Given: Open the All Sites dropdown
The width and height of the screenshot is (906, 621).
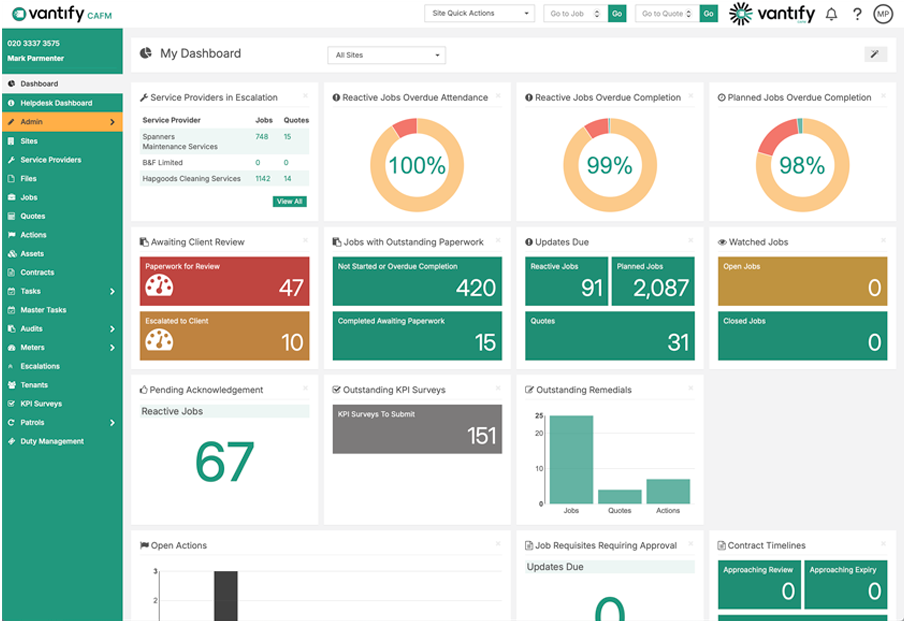Looking at the screenshot, I should [386, 55].
